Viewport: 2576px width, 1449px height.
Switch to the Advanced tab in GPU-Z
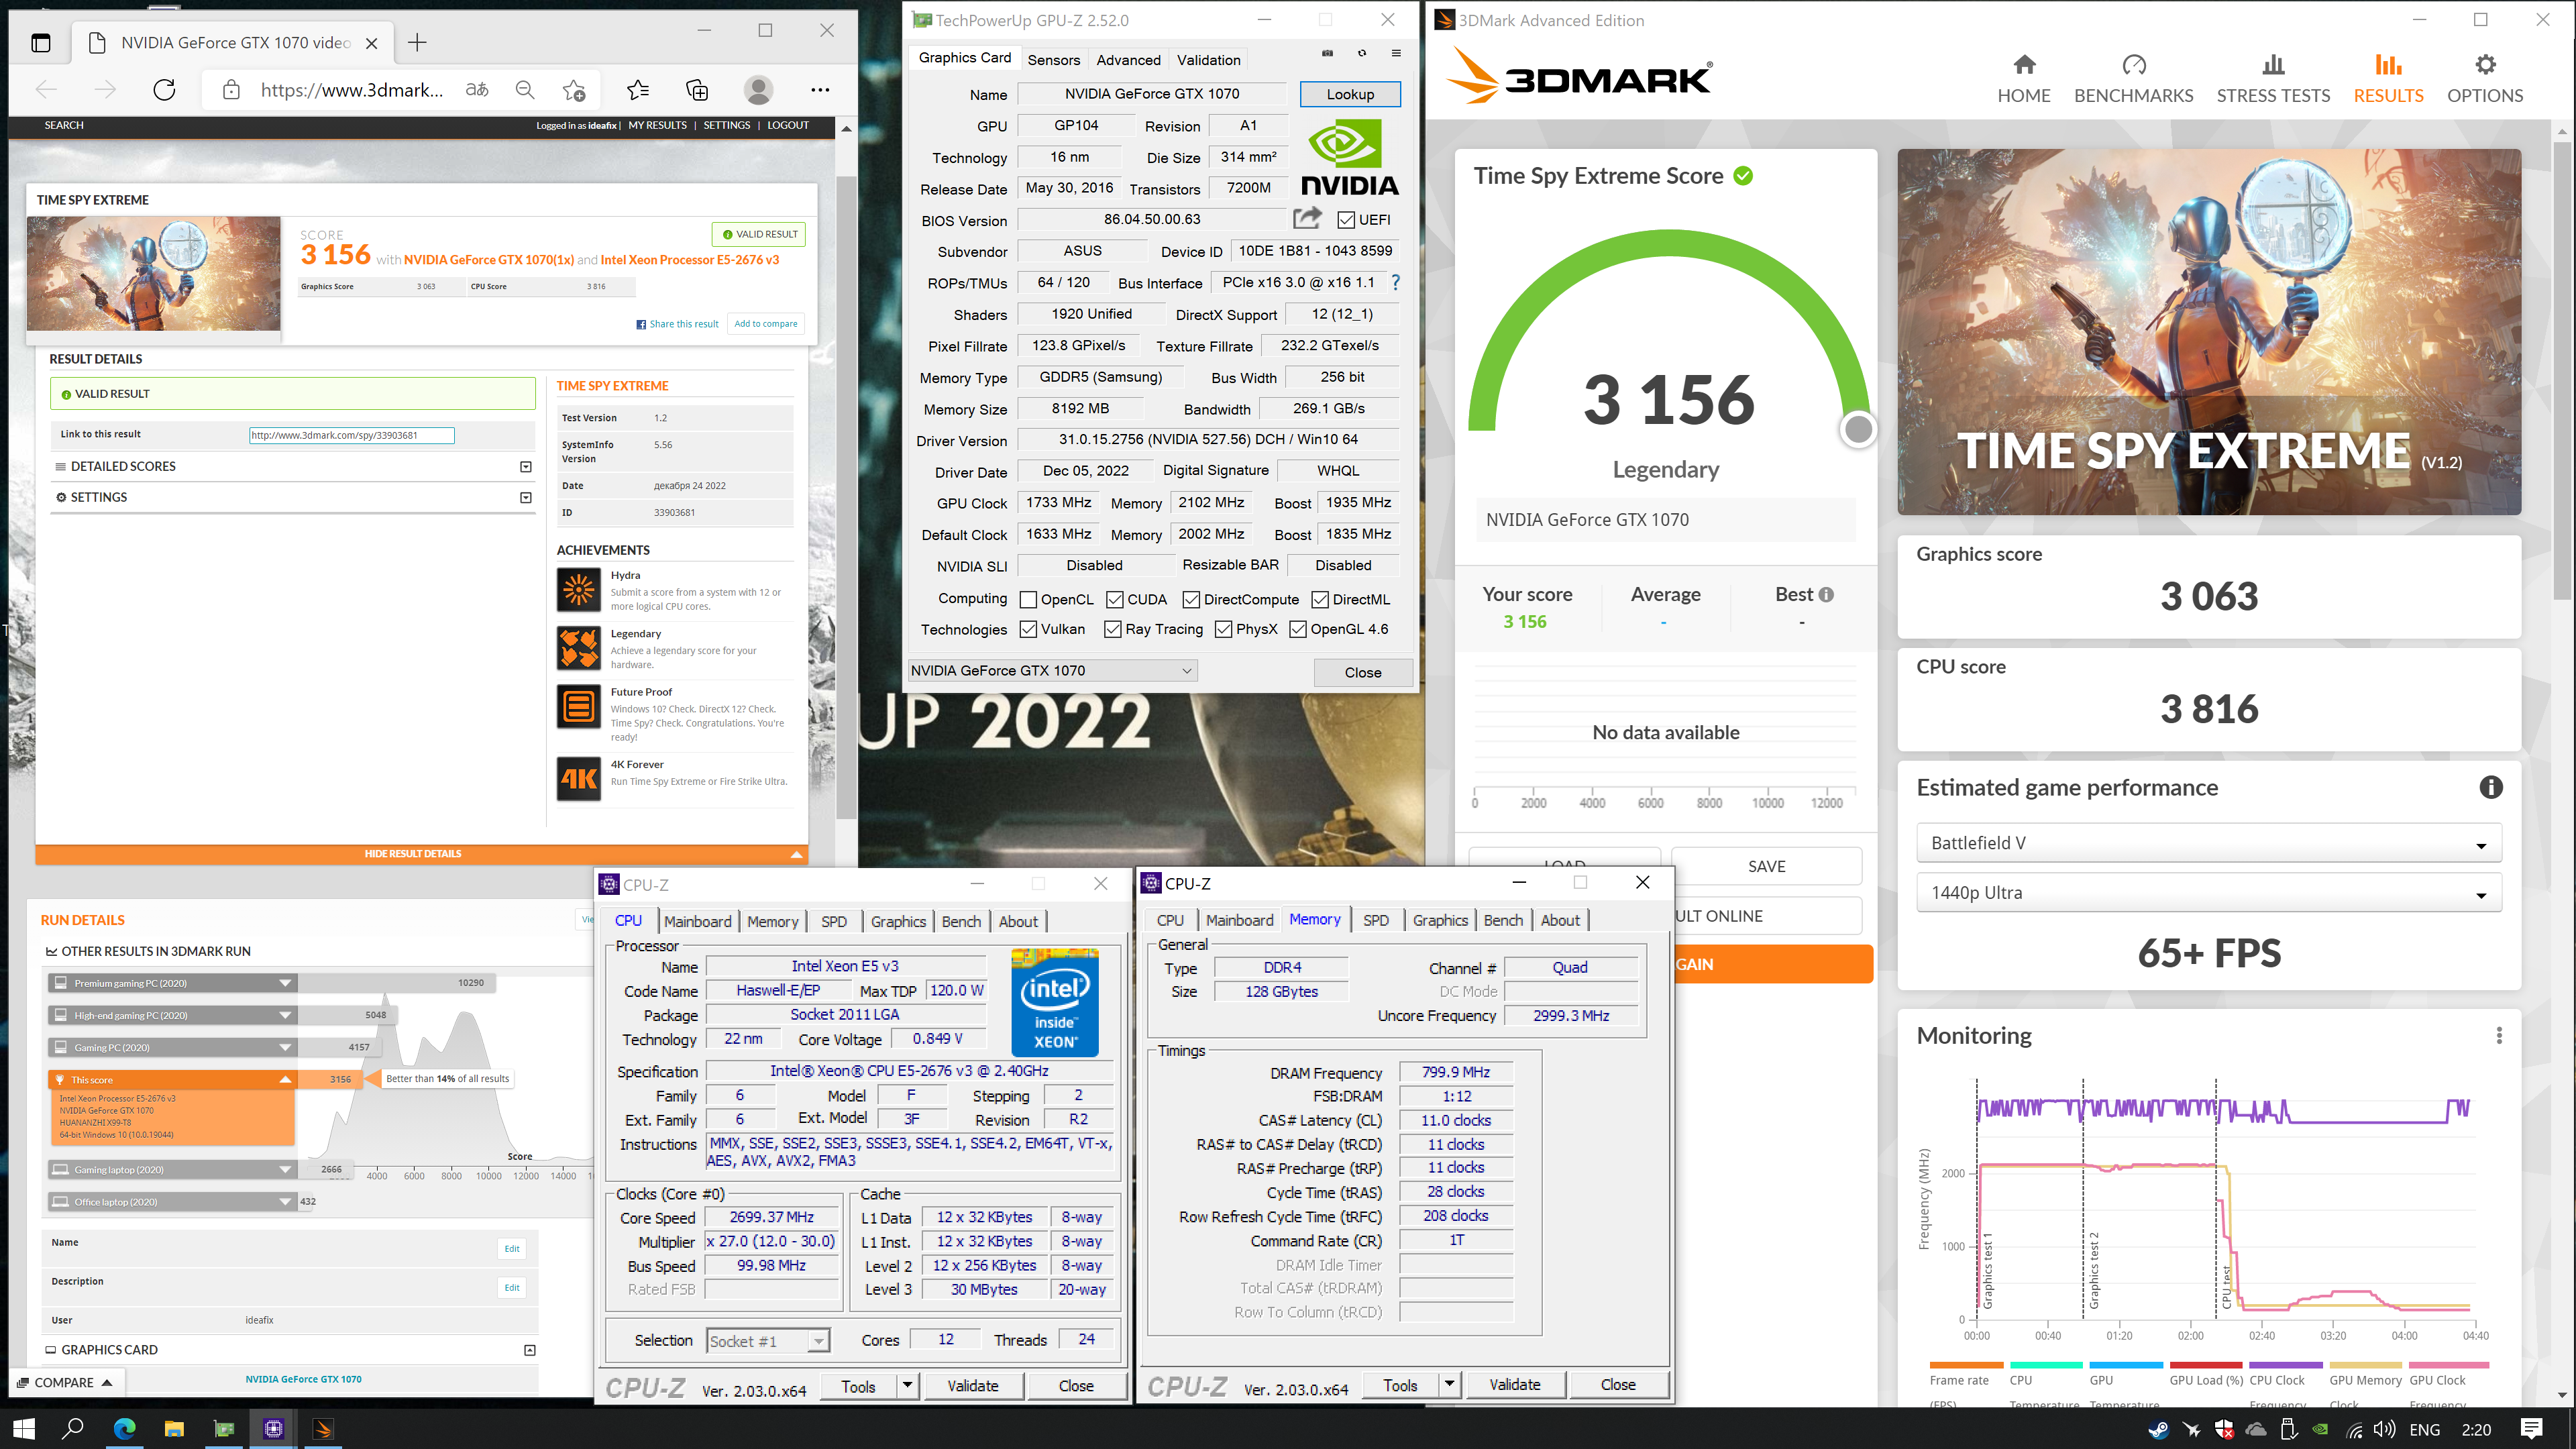click(x=1128, y=60)
